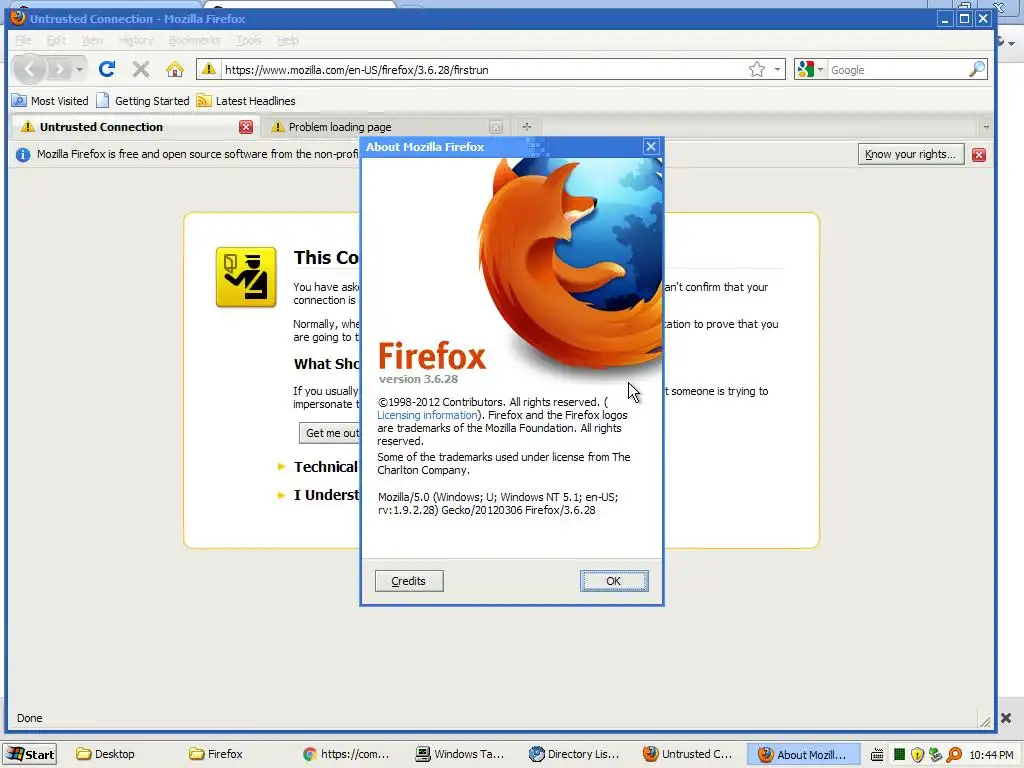The image size is (1024, 768).
Task: Select About Mozilla taskbar button
Action: [802, 754]
